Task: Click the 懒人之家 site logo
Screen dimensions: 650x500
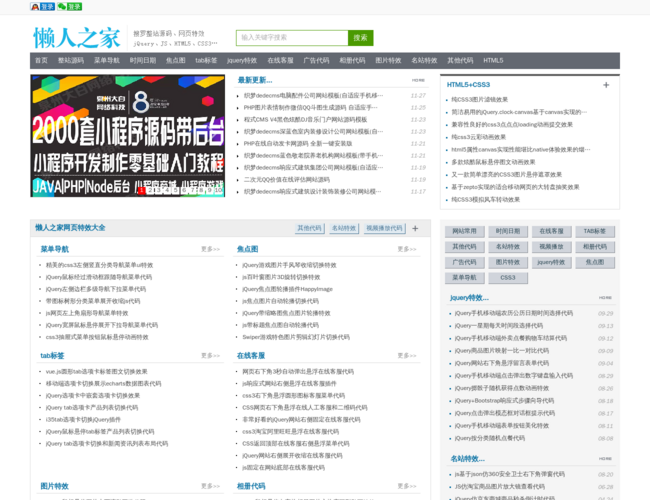Action: [76, 38]
